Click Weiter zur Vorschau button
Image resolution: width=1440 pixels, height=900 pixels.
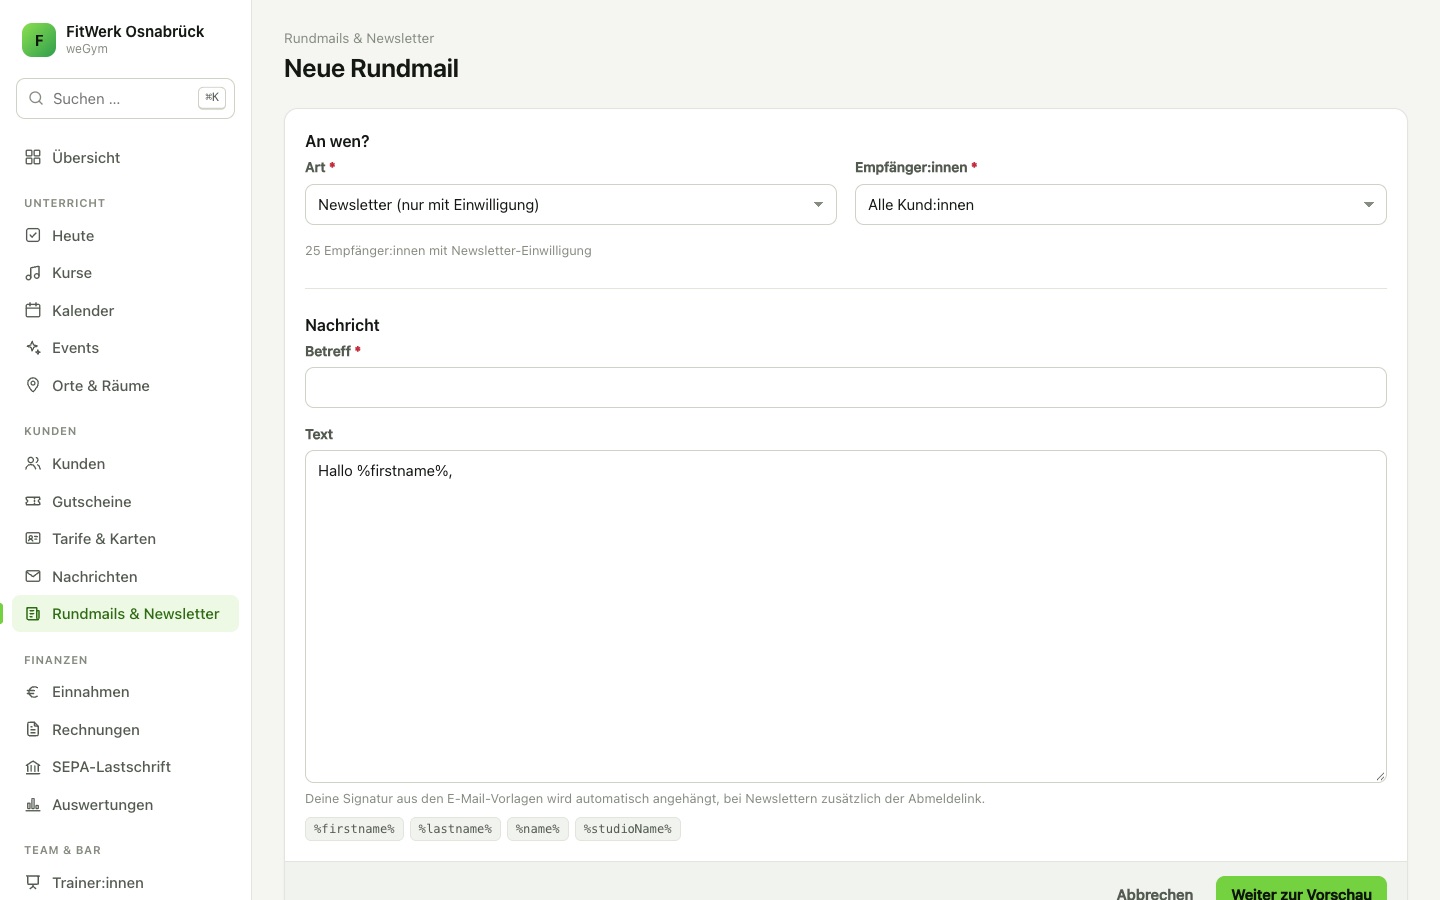(x=1301, y=889)
